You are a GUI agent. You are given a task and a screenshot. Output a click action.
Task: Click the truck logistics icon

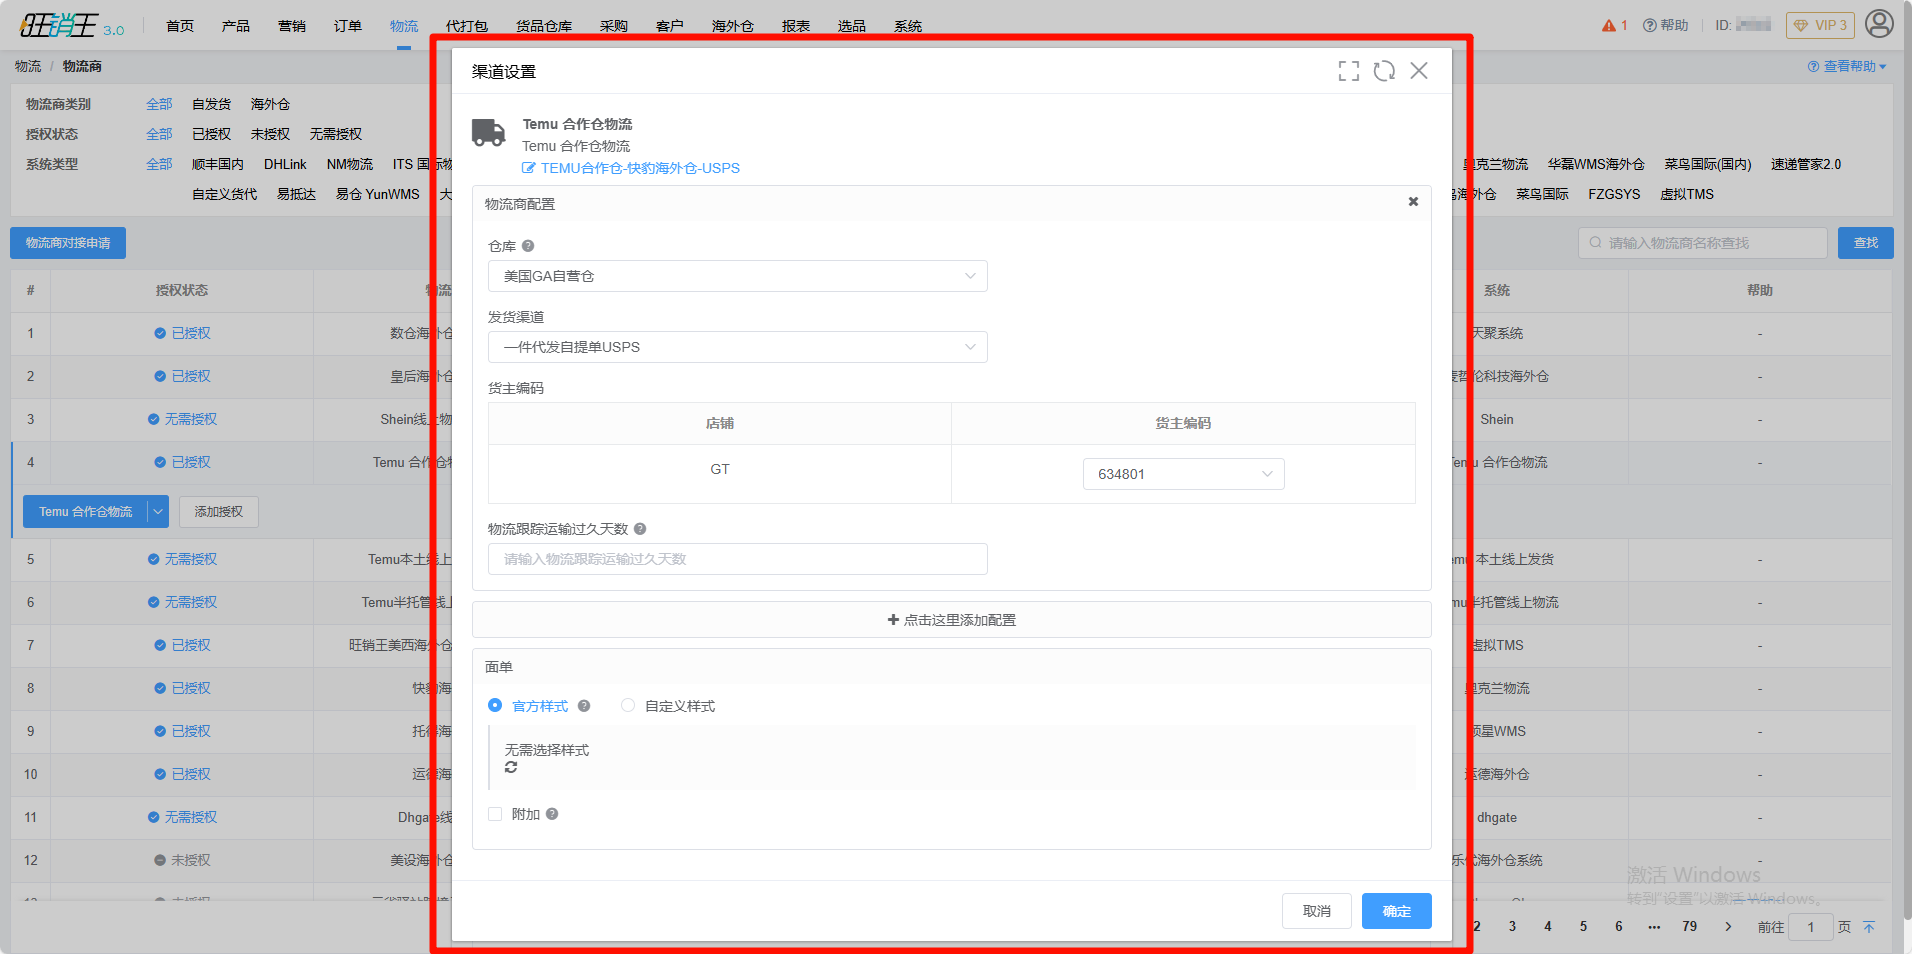pos(489,132)
